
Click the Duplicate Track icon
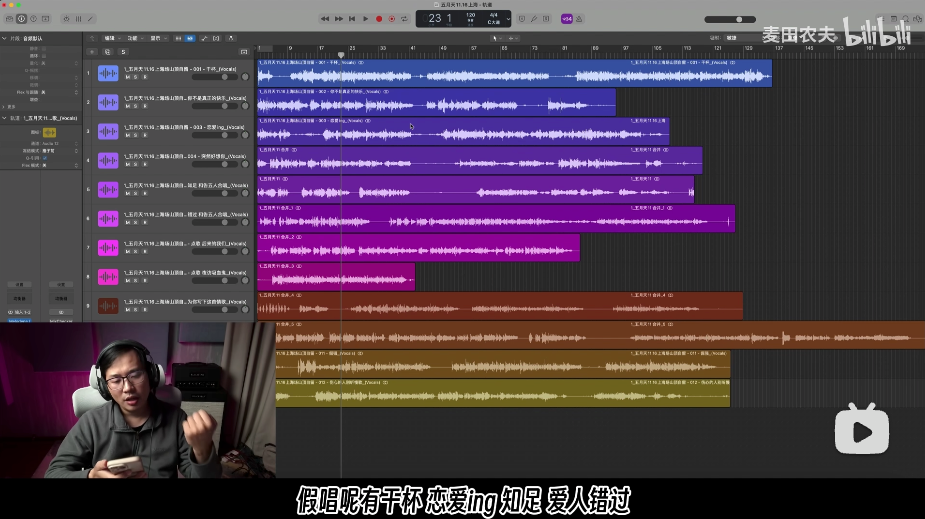coord(107,52)
